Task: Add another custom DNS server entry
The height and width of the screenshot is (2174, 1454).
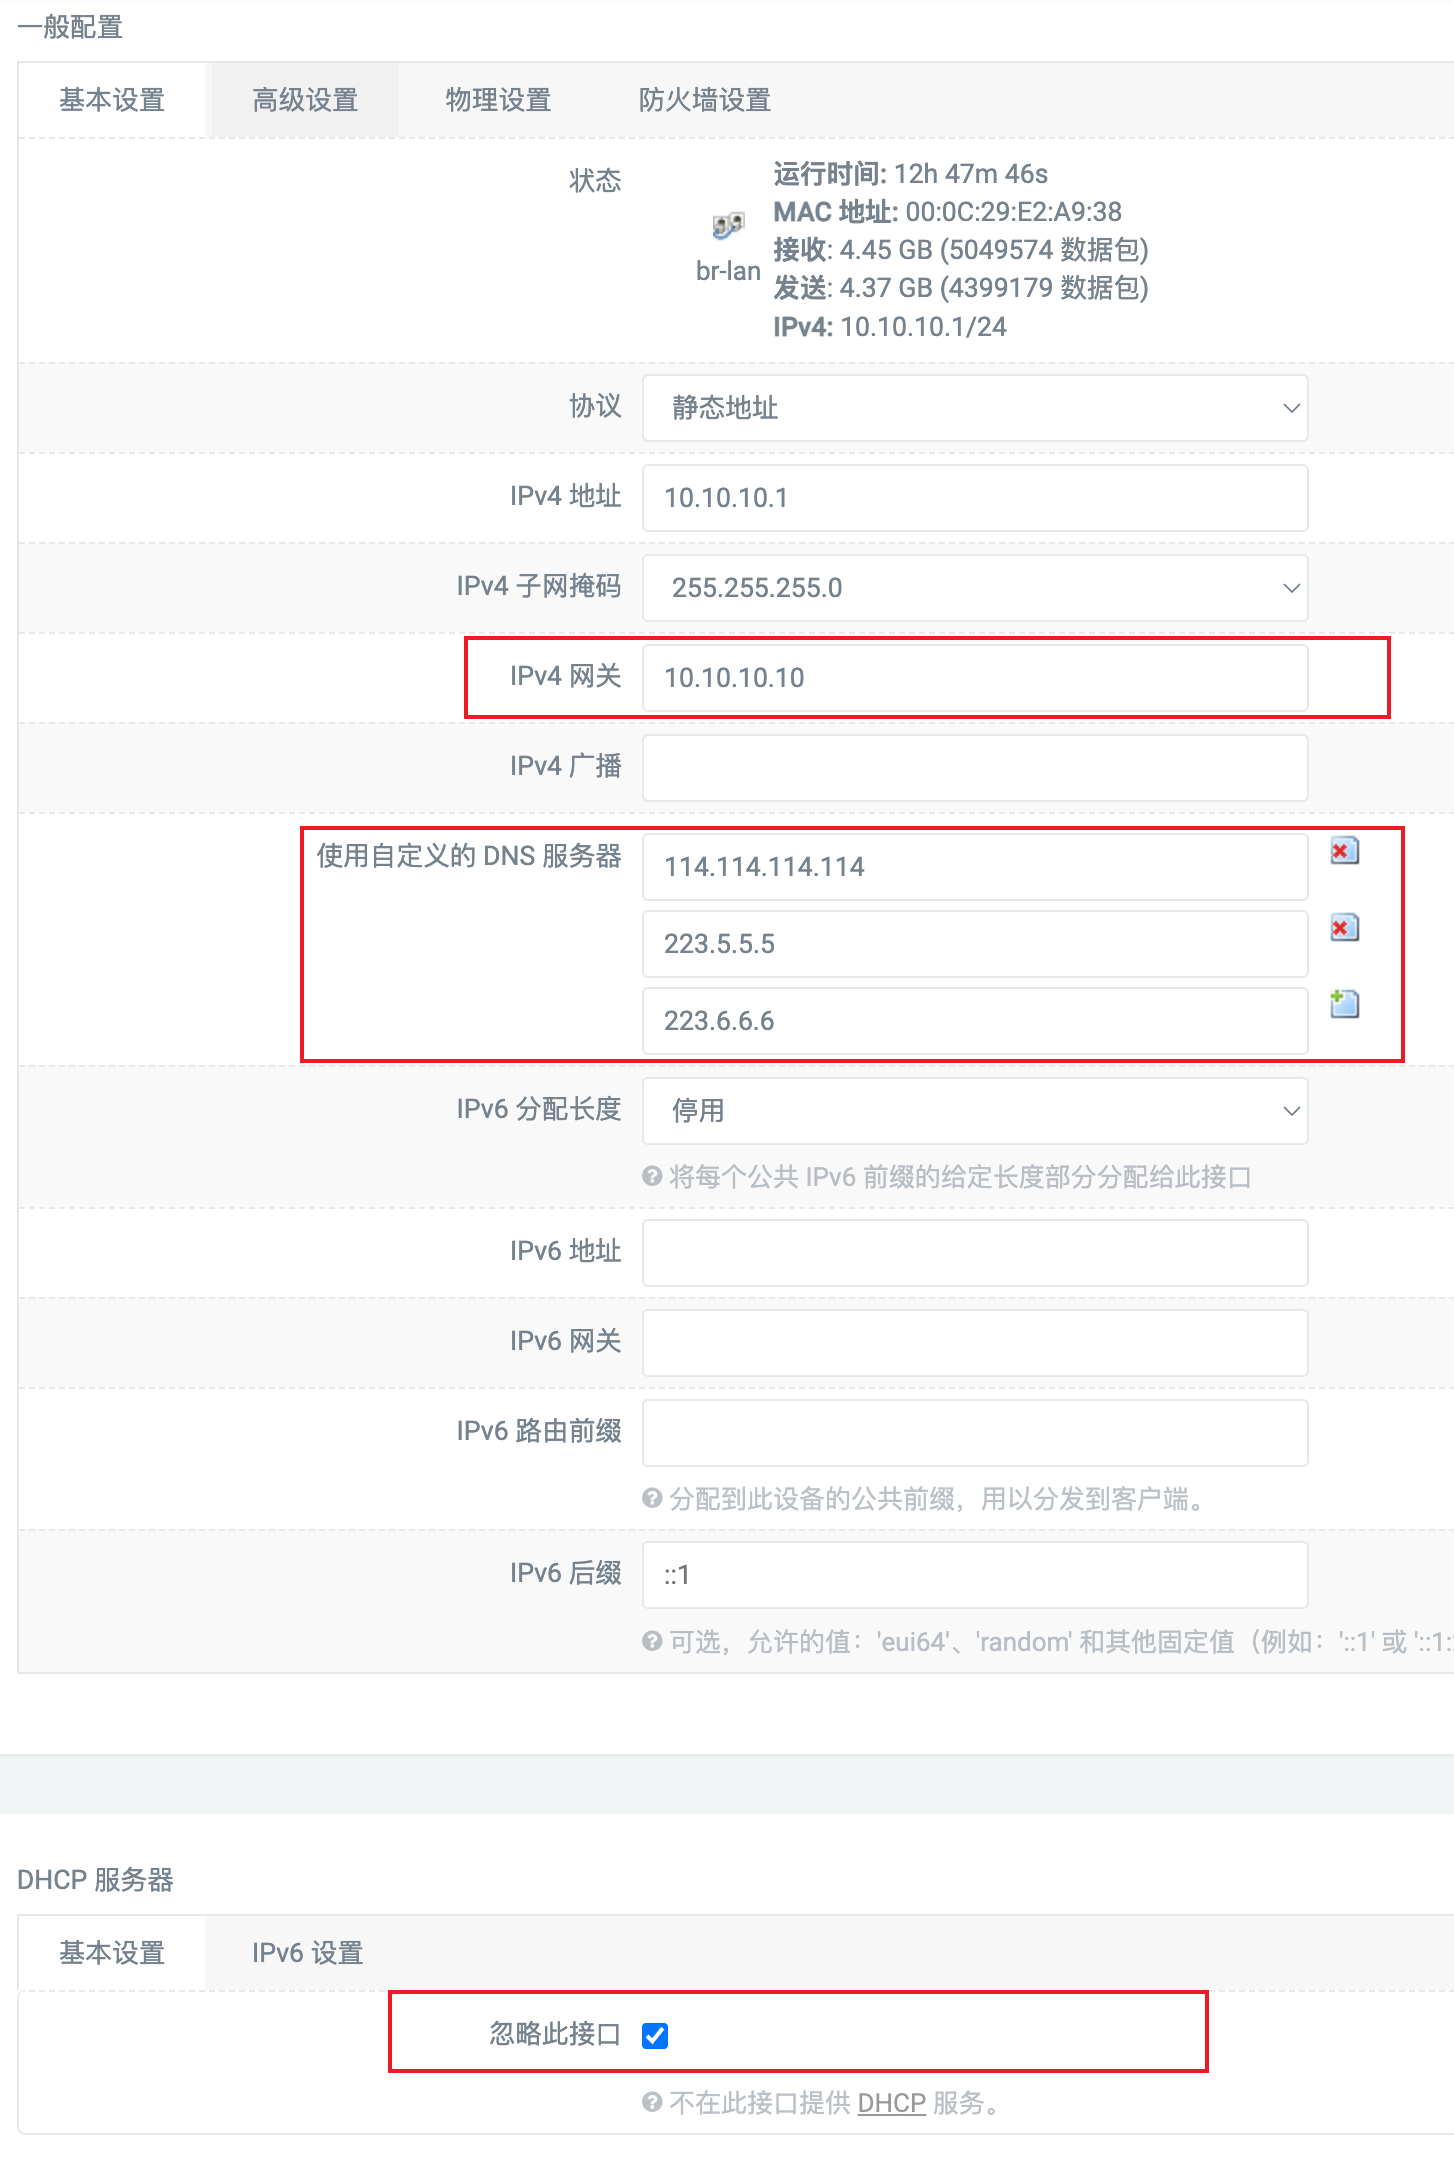Action: tap(1344, 1004)
